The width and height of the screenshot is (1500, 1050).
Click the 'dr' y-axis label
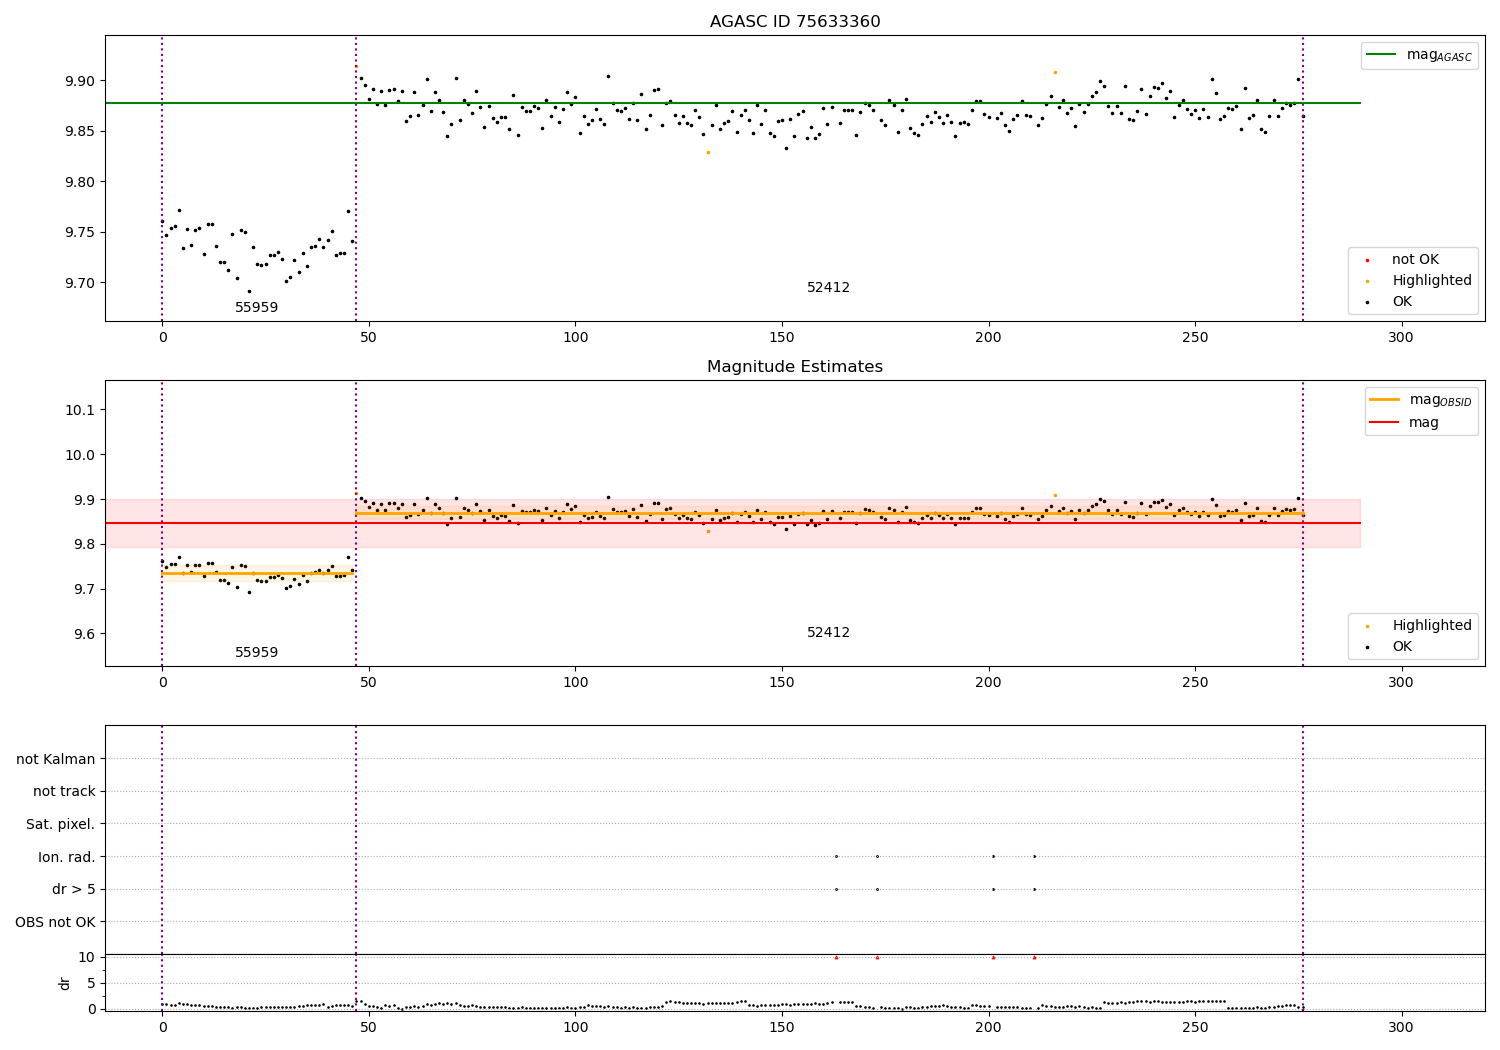click(x=65, y=983)
